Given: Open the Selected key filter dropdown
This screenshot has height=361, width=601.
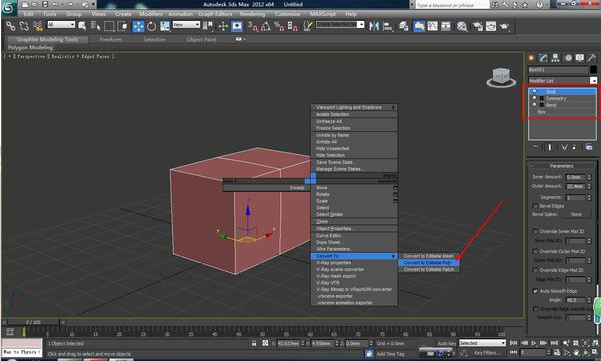Looking at the screenshot, I should [x=482, y=343].
